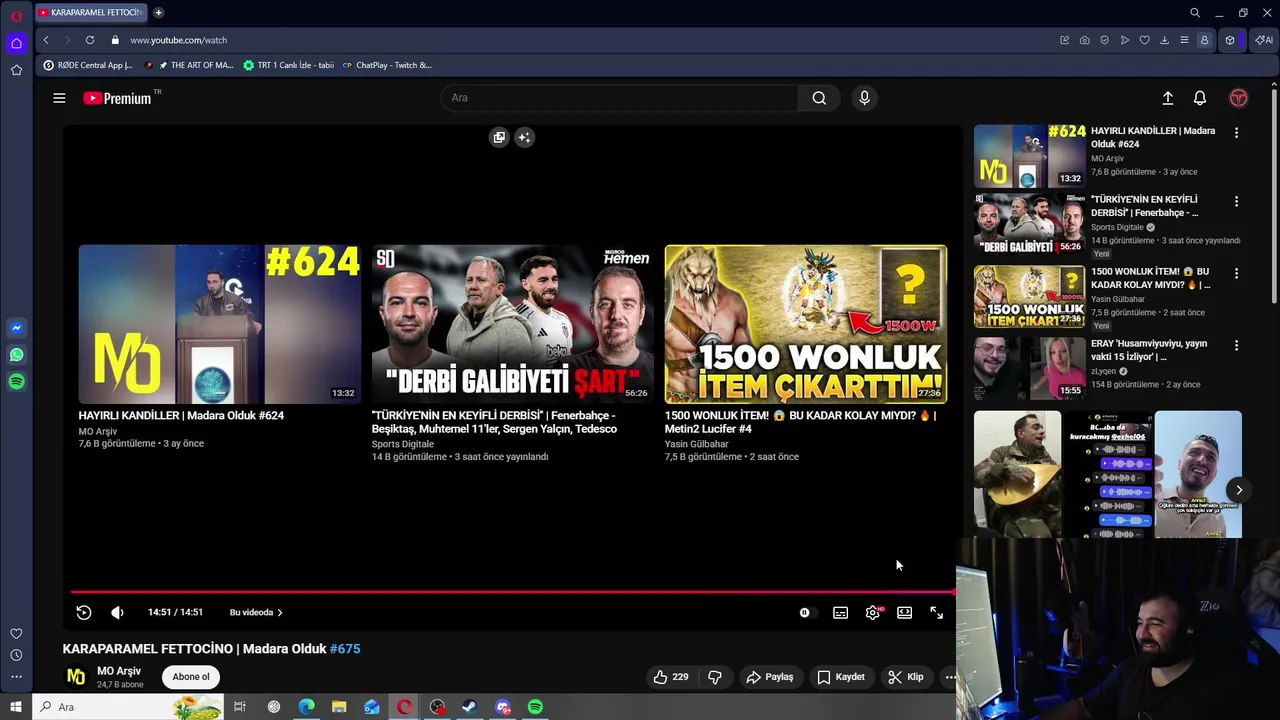Like the video with thumbs up 229

[670, 677]
